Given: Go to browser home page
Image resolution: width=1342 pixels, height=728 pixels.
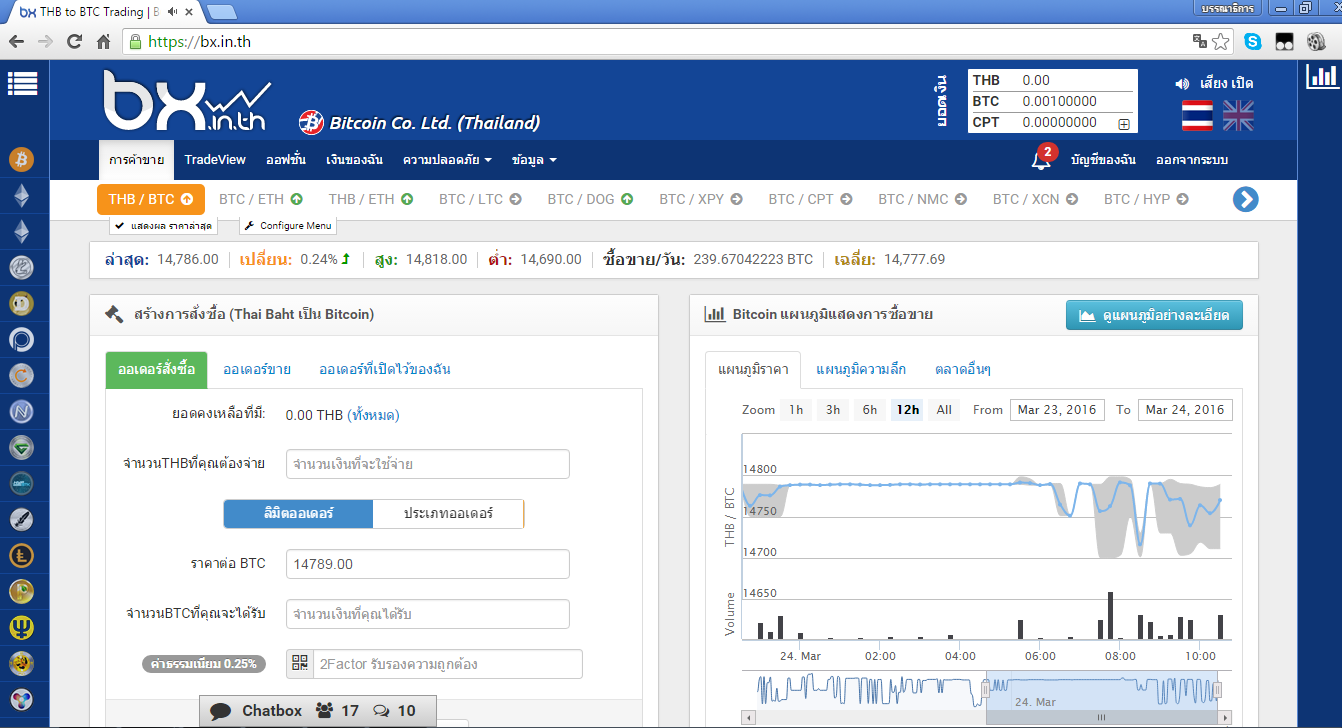Looking at the screenshot, I should pyautogui.click(x=103, y=42).
